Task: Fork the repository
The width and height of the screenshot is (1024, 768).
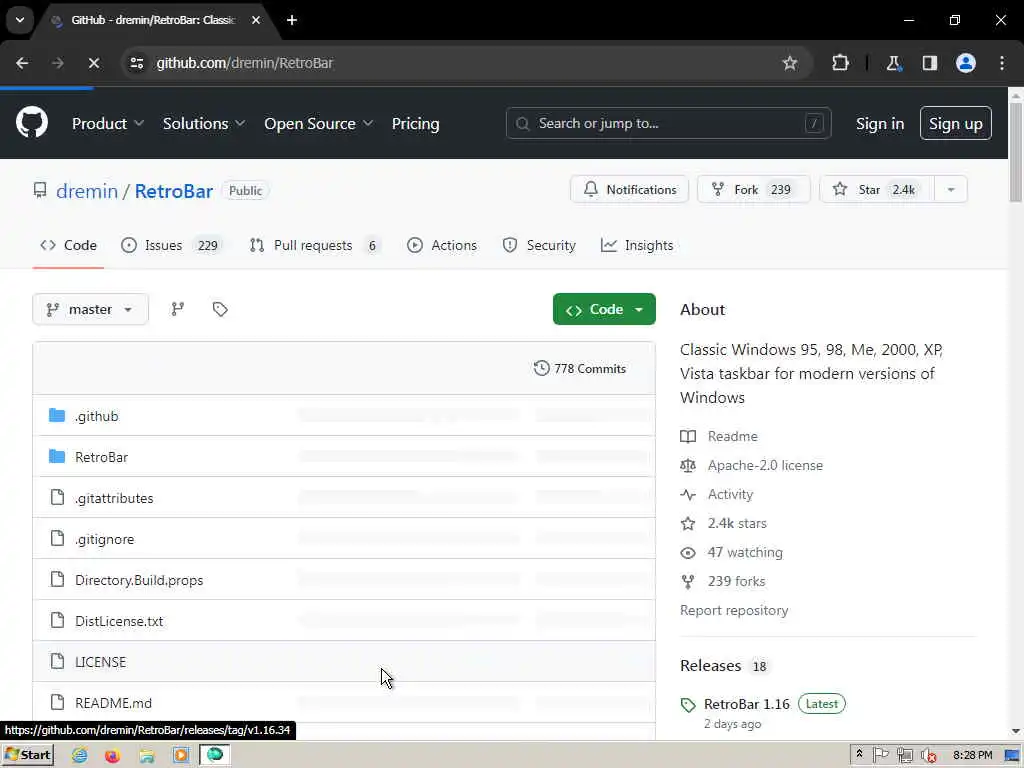Action: pos(754,189)
